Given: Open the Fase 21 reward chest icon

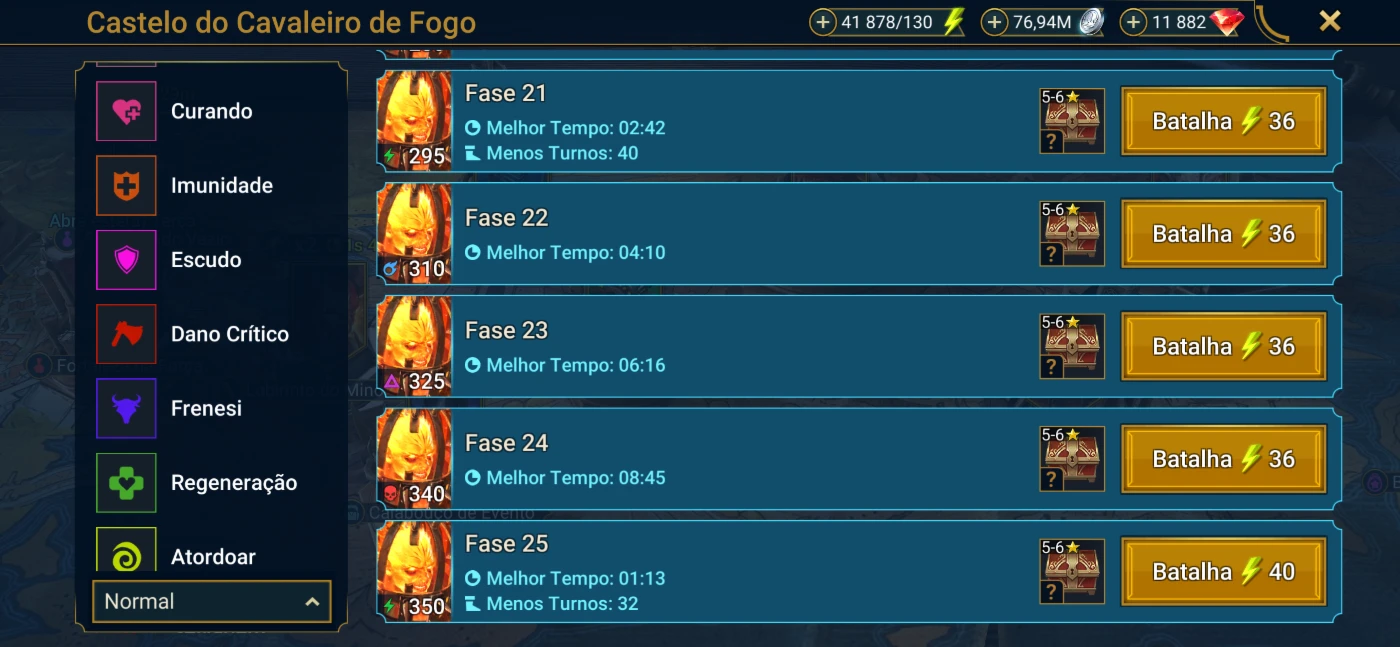Looking at the screenshot, I should (x=1072, y=121).
